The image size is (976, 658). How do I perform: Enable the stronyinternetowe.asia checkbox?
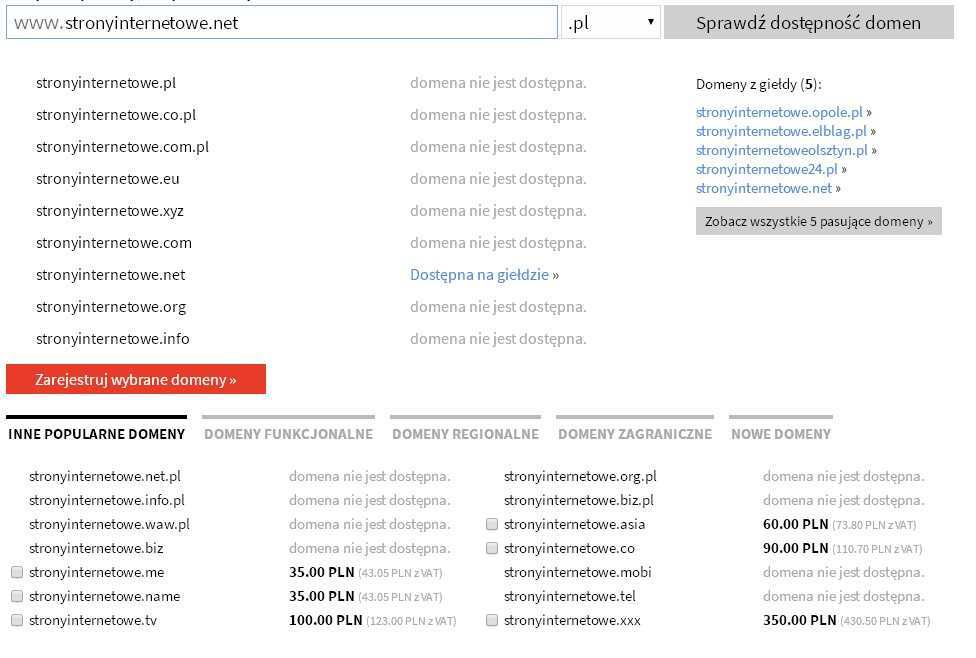pos(492,525)
